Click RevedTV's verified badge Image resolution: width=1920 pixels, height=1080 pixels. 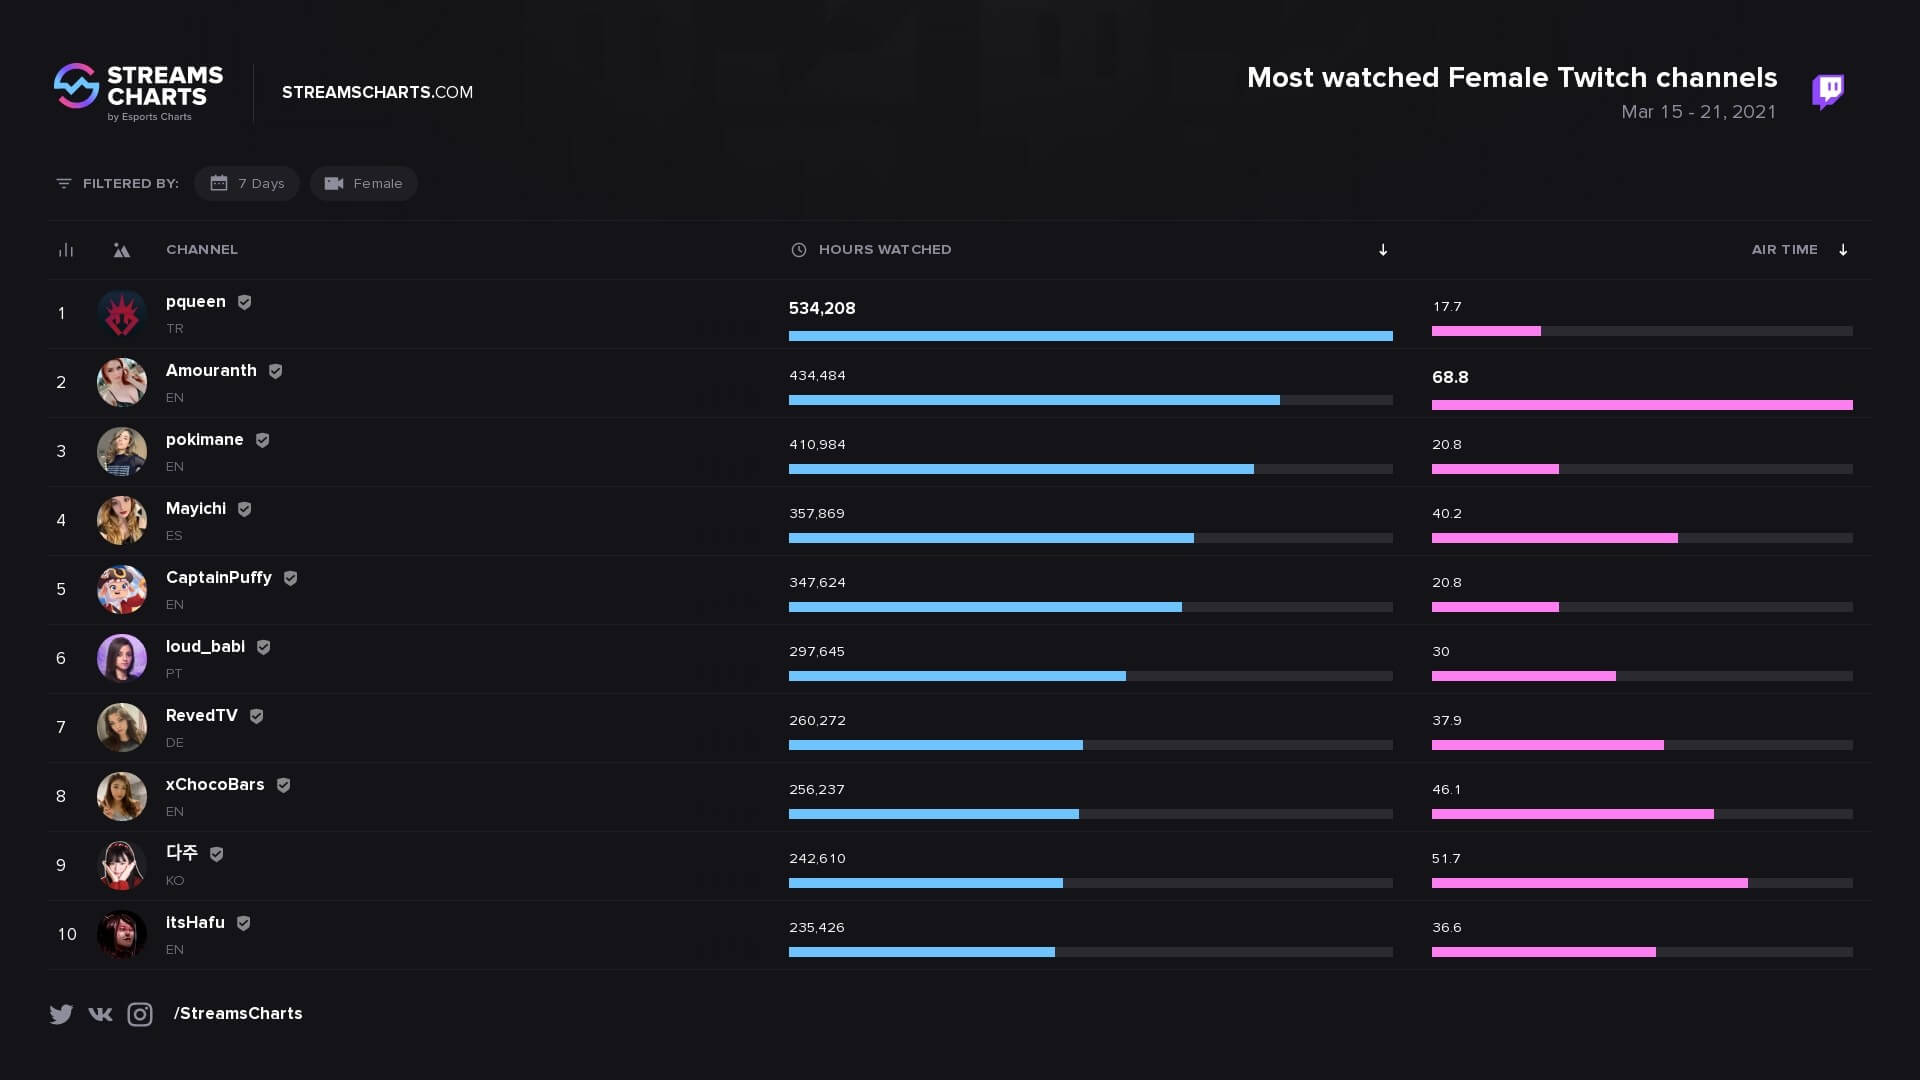click(256, 716)
